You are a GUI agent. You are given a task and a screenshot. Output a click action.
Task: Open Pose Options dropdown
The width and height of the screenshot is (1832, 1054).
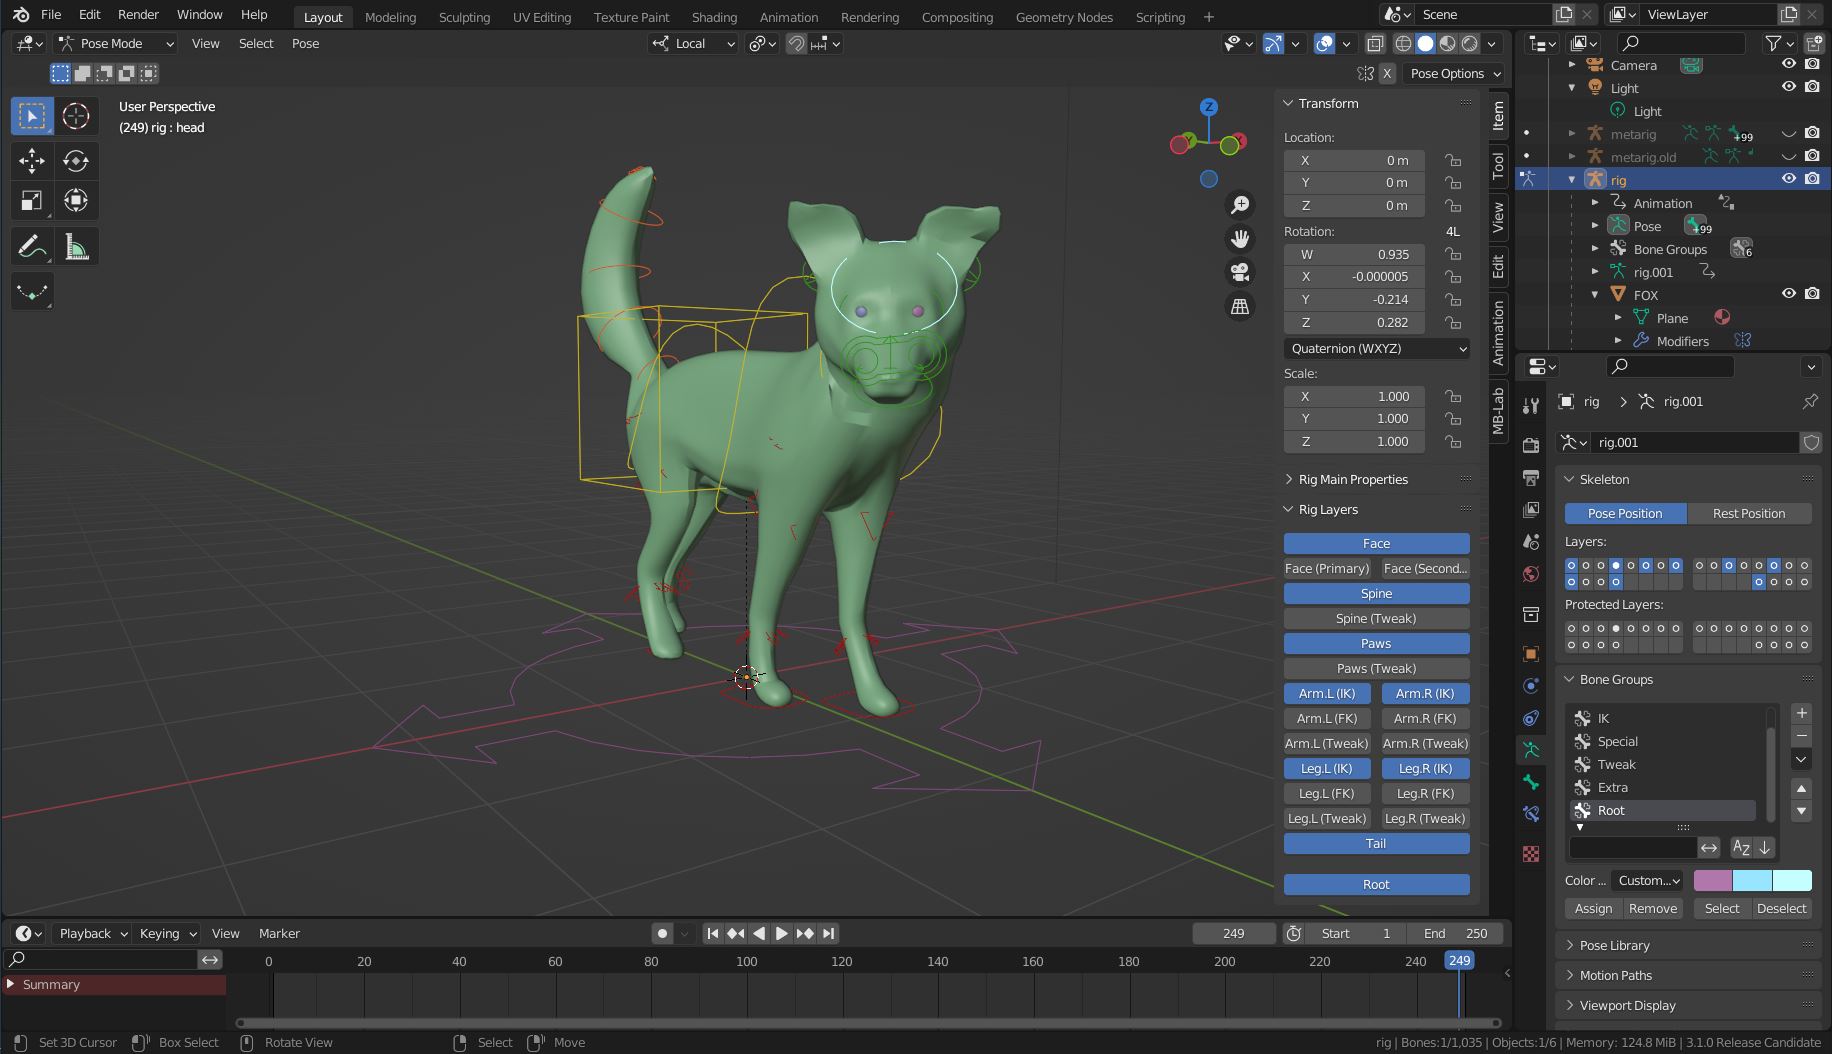(1455, 73)
